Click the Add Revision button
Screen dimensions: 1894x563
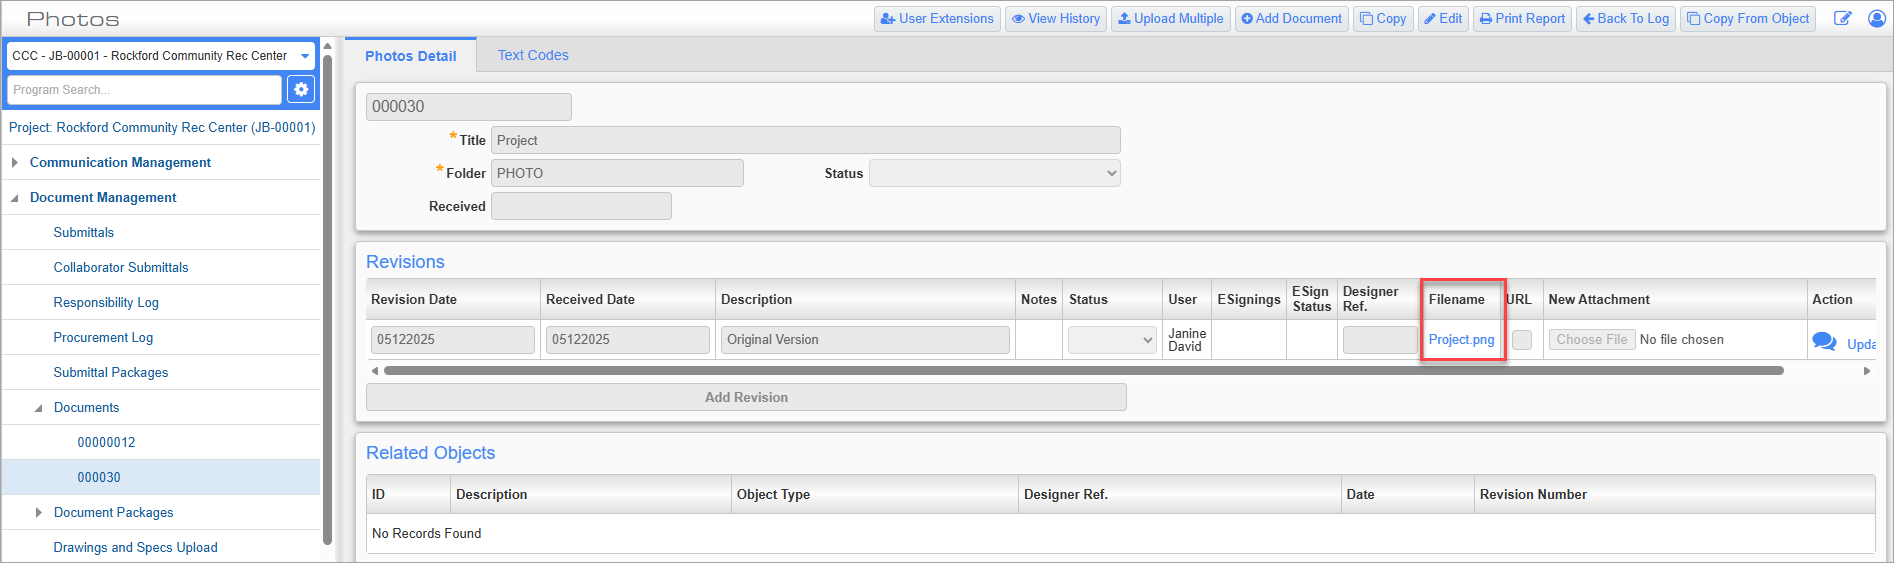[x=746, y=397]
